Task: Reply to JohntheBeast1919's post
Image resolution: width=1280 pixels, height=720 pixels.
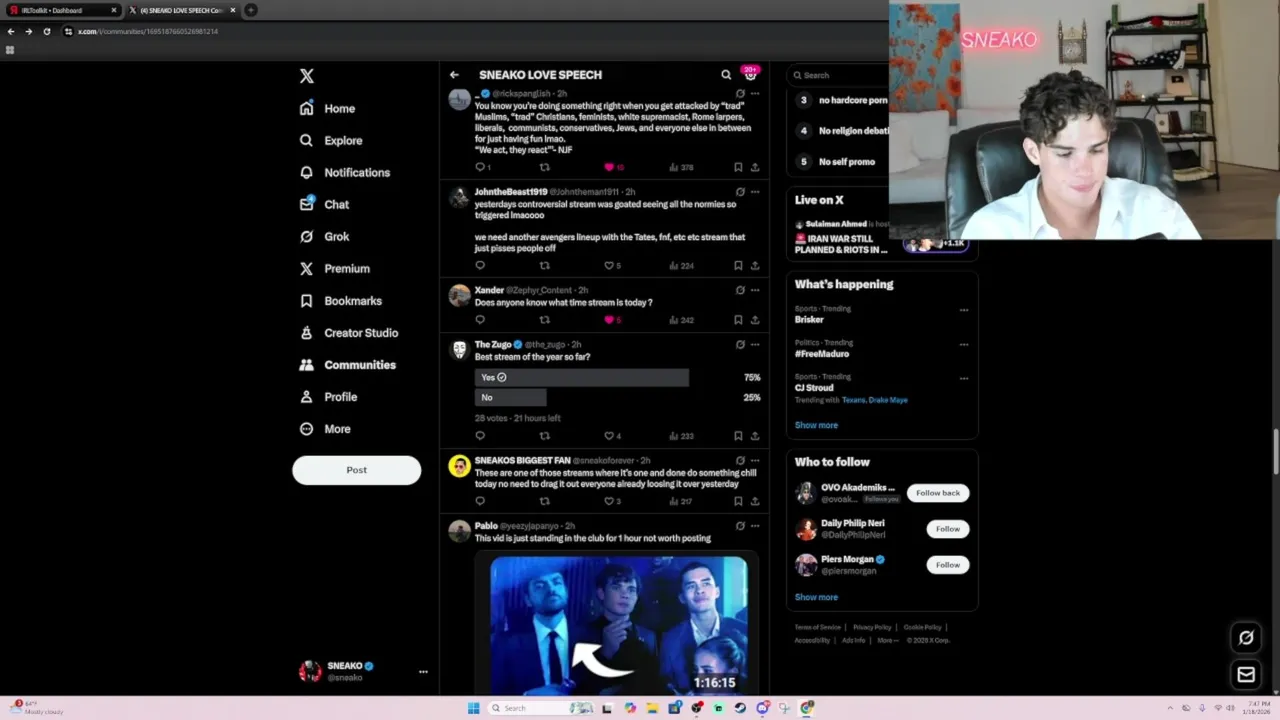Action: click(x=480, y=266)
